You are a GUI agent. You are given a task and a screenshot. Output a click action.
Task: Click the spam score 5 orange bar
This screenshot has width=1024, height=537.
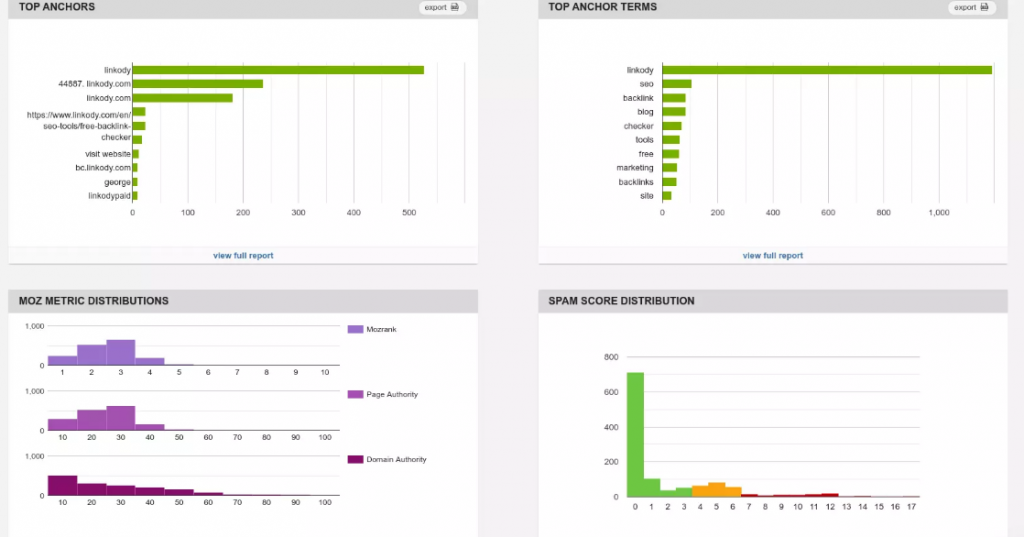pyautogui.click(x=716, y=489)
